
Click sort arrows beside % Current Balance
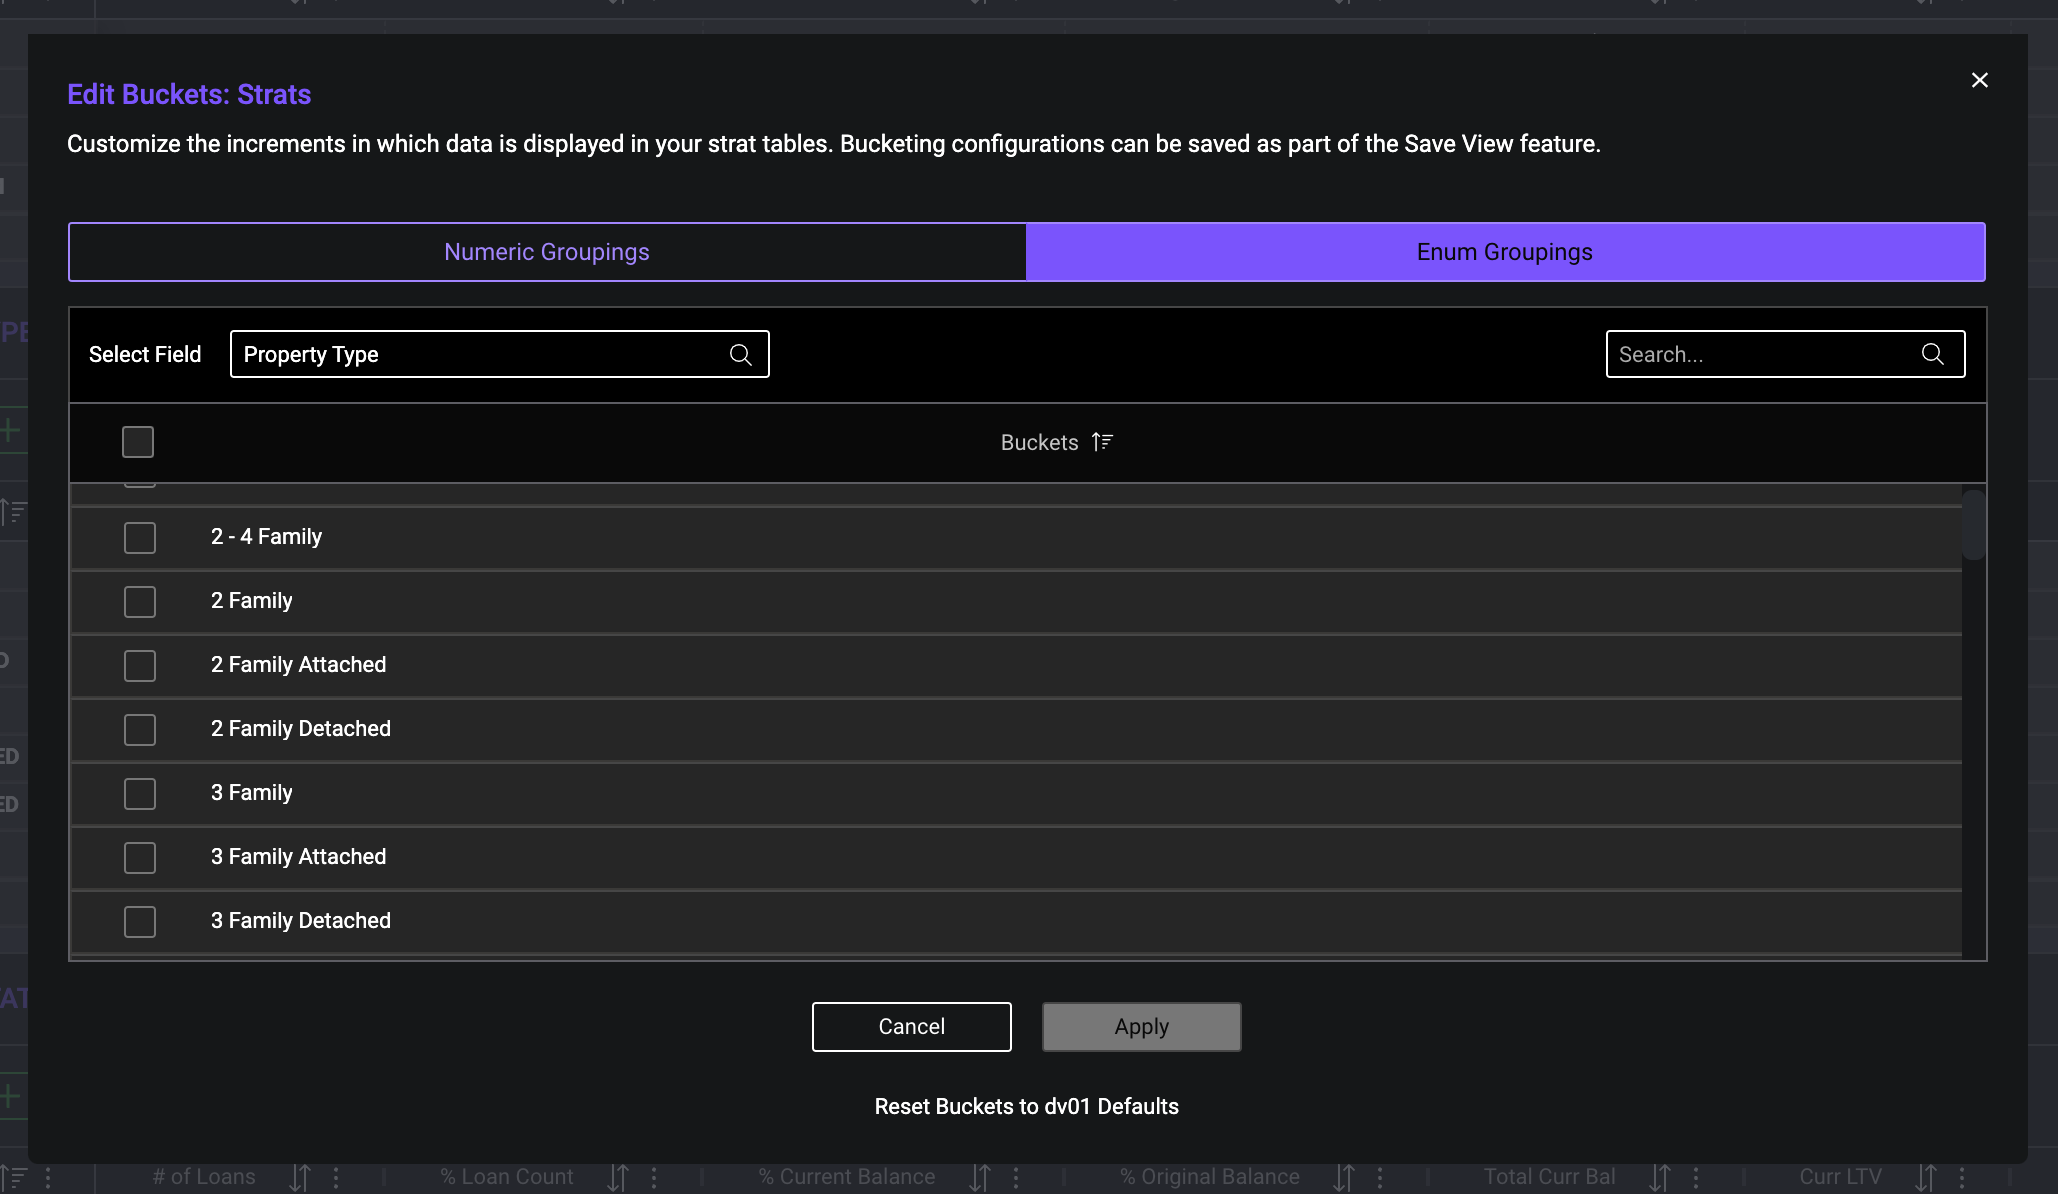pyautogui.click(x=980, y=1177)
